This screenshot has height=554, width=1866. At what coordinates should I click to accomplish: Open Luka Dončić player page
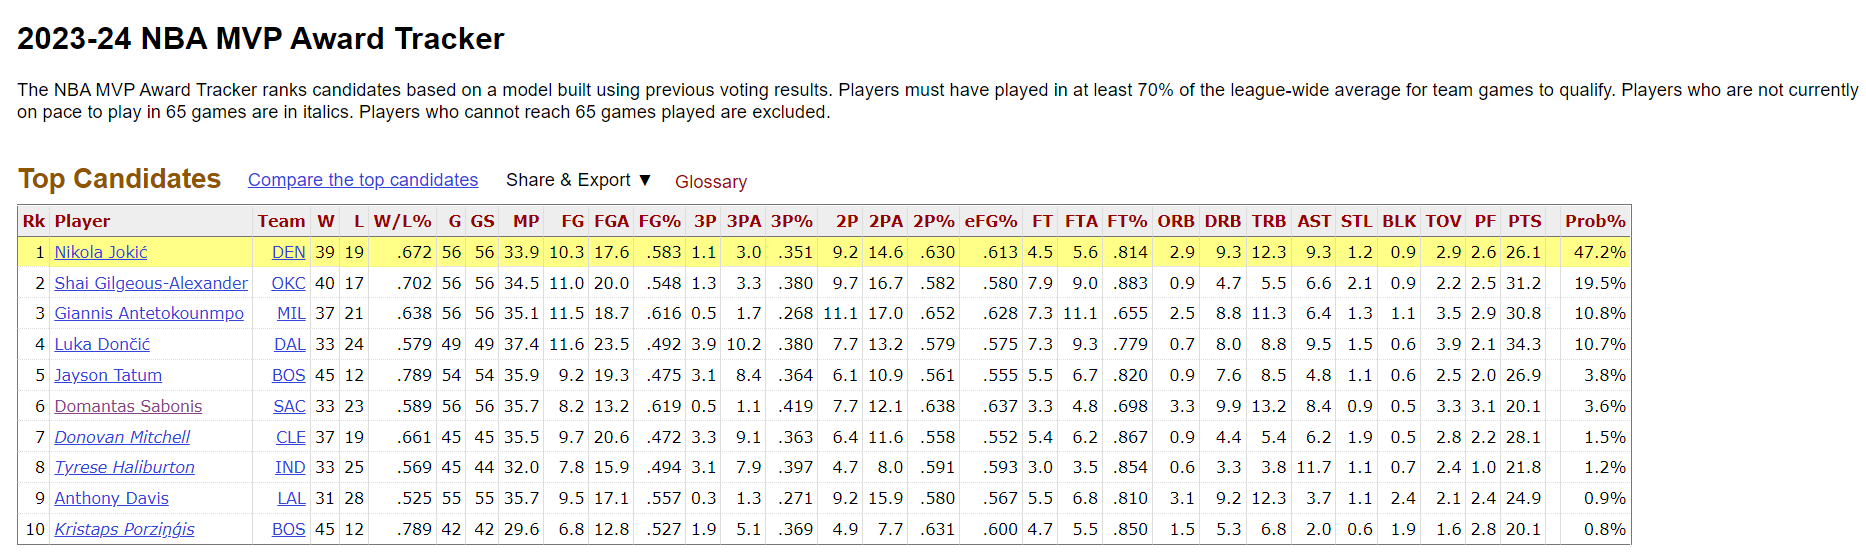(102, 344)
